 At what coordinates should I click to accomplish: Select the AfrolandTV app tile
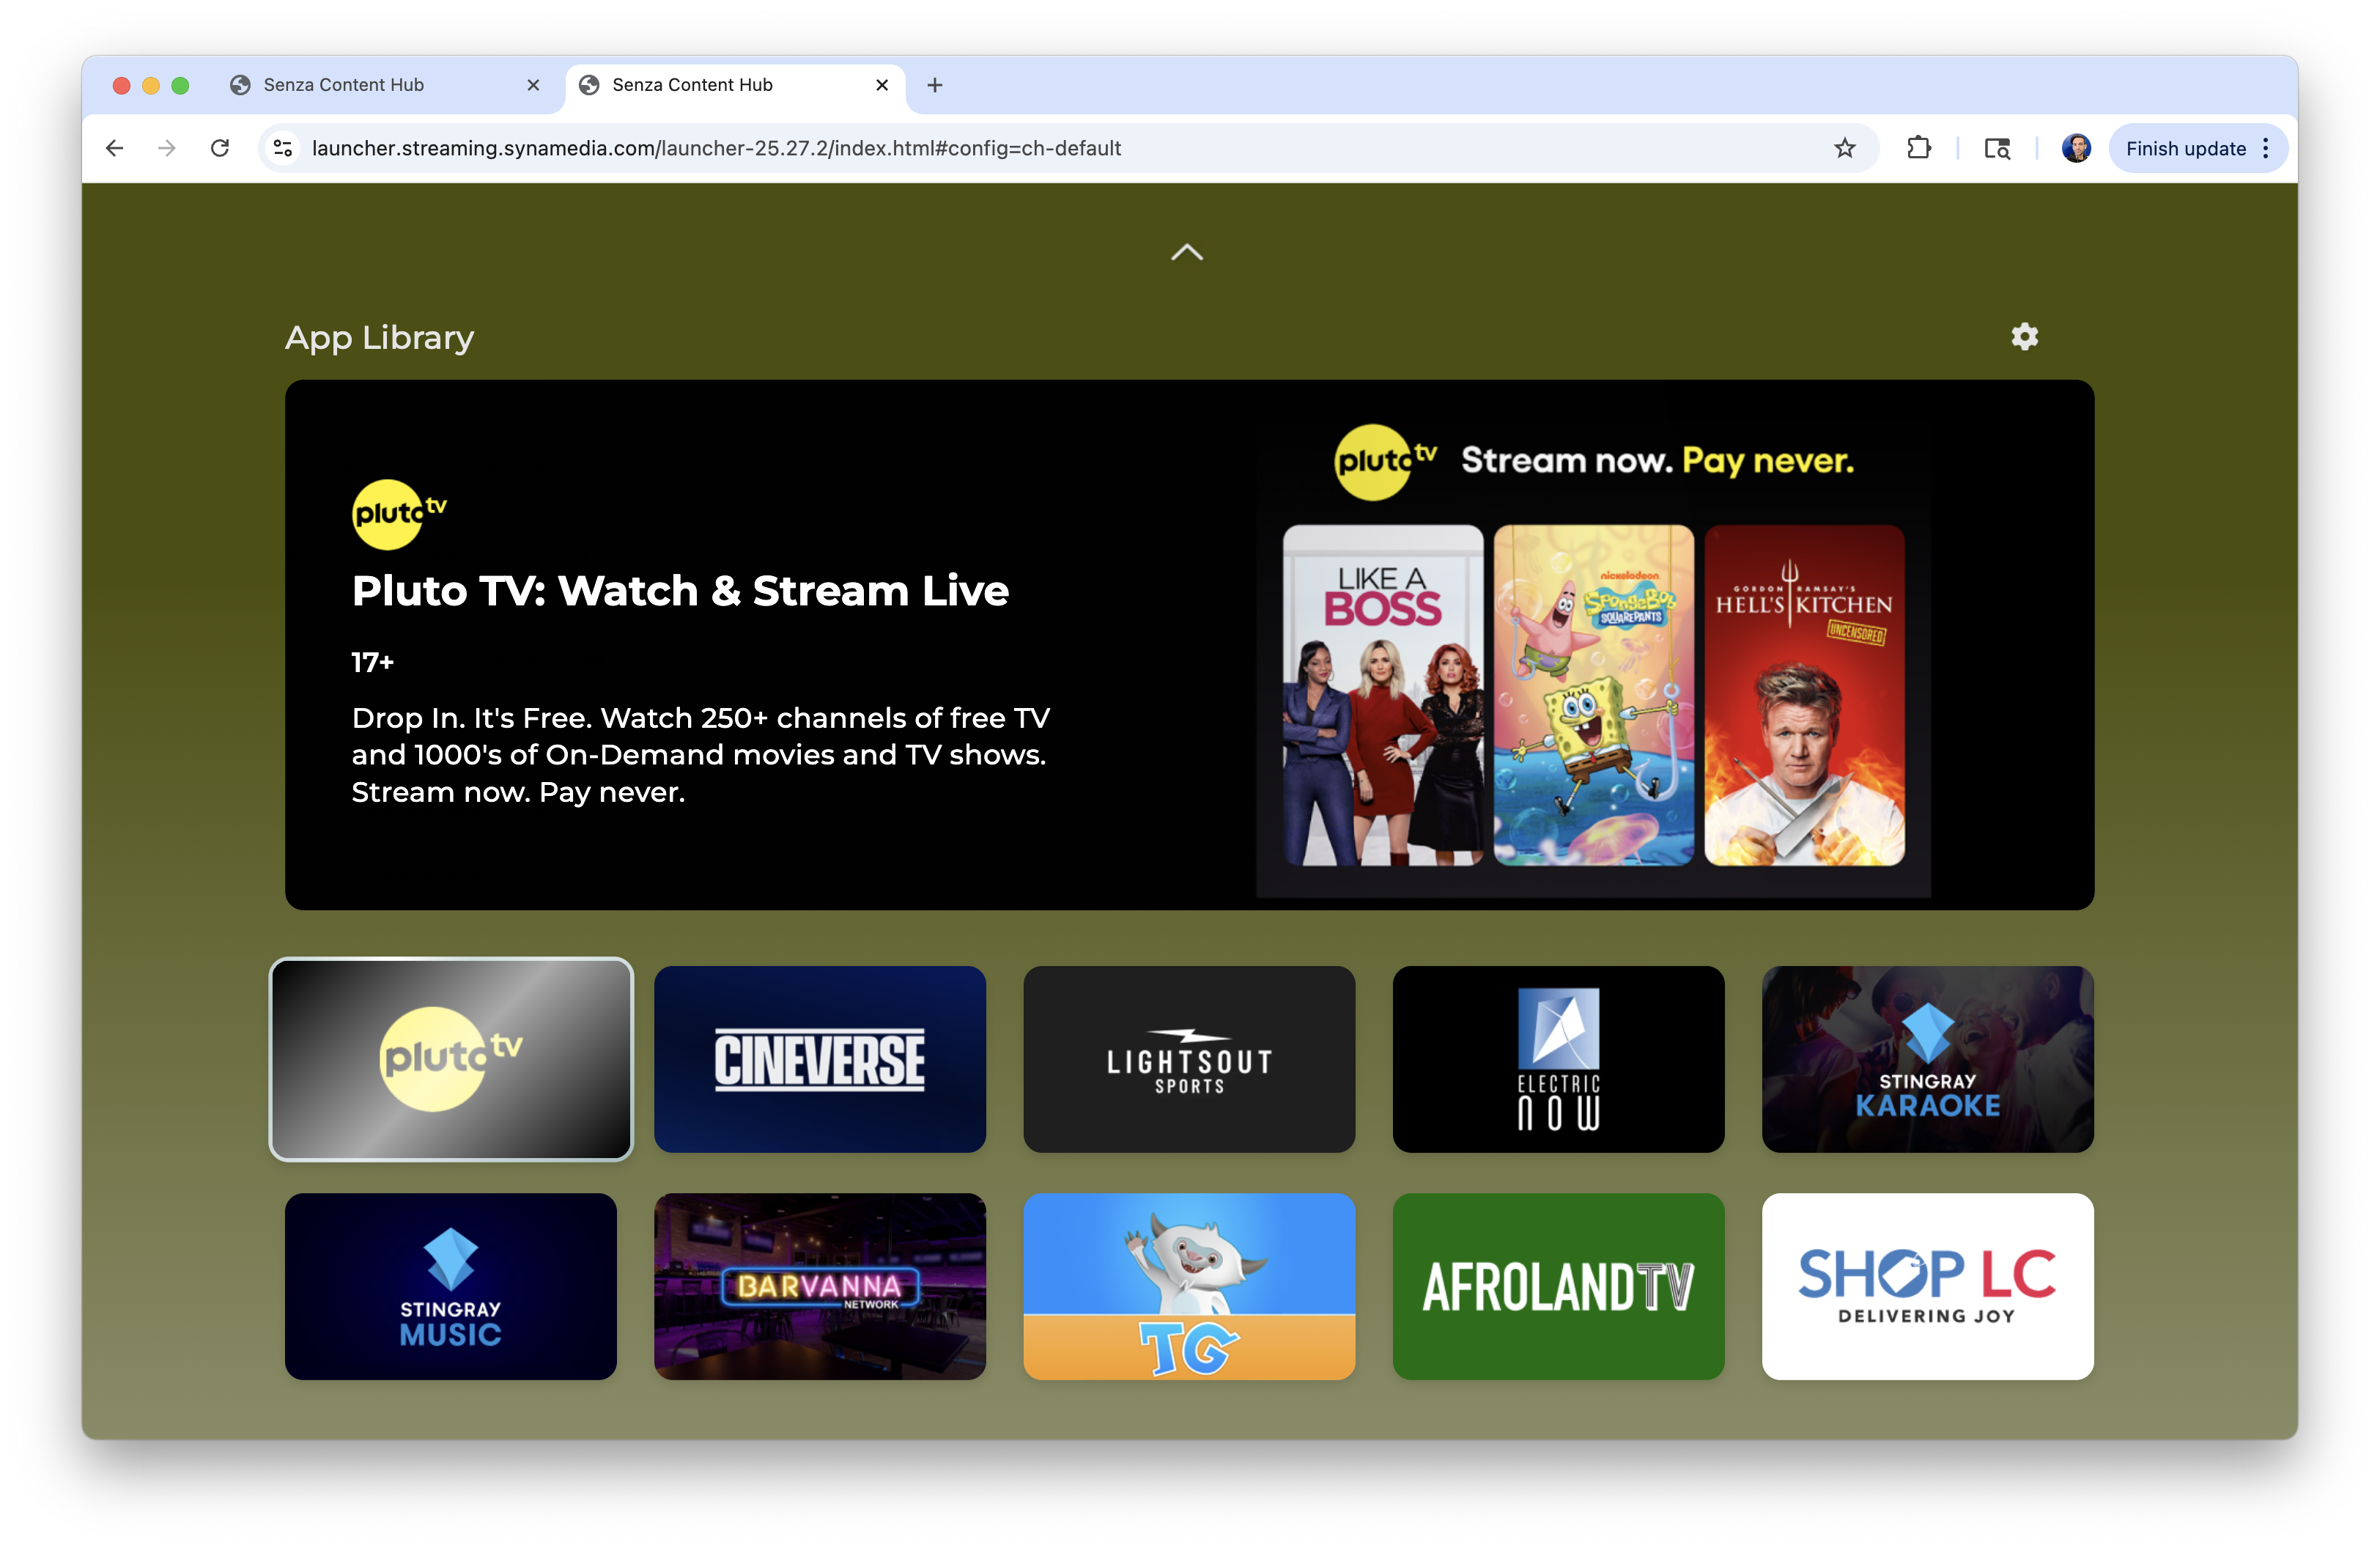pyautogui.click(x=1558, y=1286)
